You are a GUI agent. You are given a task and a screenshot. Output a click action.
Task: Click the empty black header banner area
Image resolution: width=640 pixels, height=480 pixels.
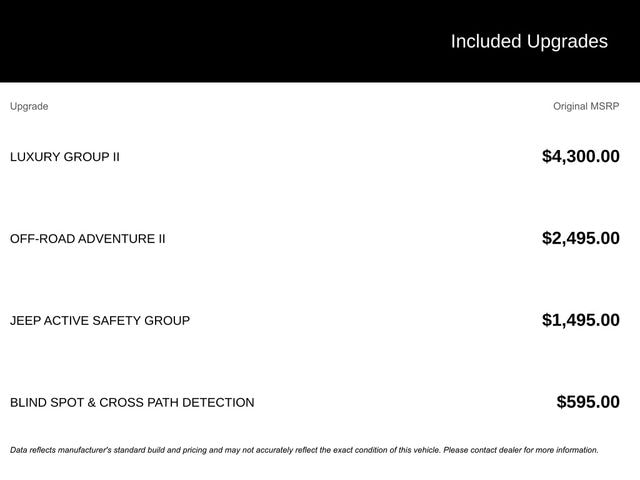(200, 40)
